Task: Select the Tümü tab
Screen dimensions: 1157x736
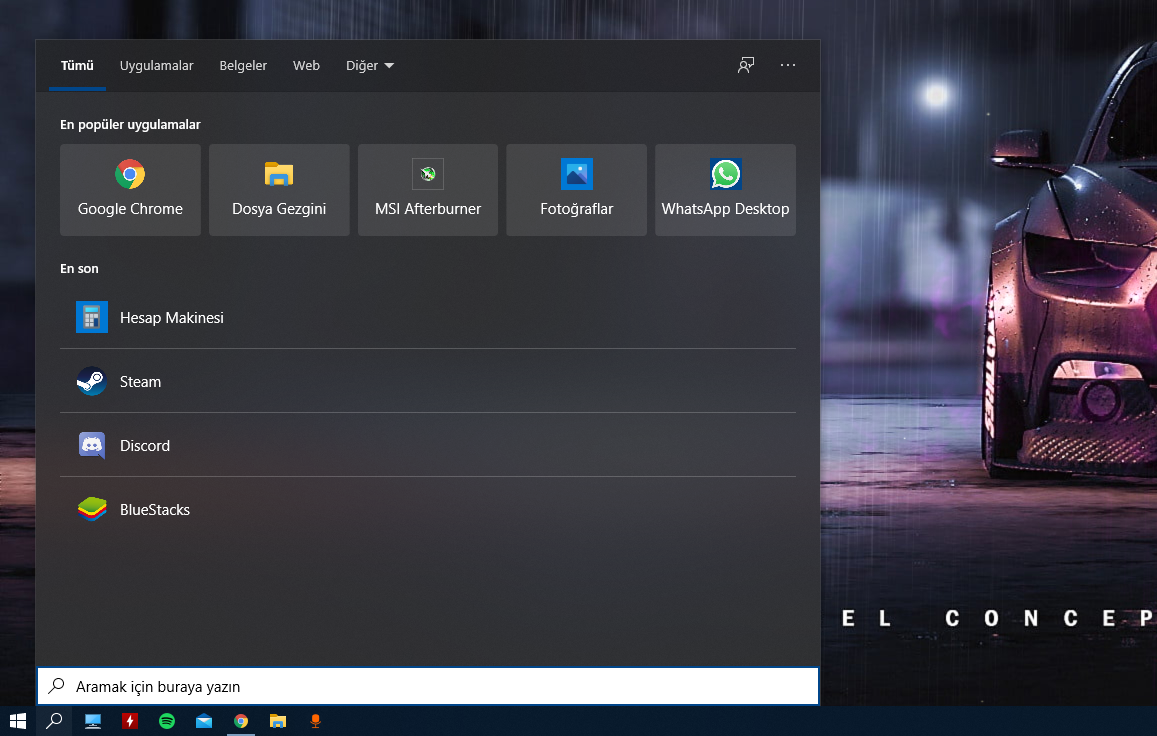Action: [77, 66]
